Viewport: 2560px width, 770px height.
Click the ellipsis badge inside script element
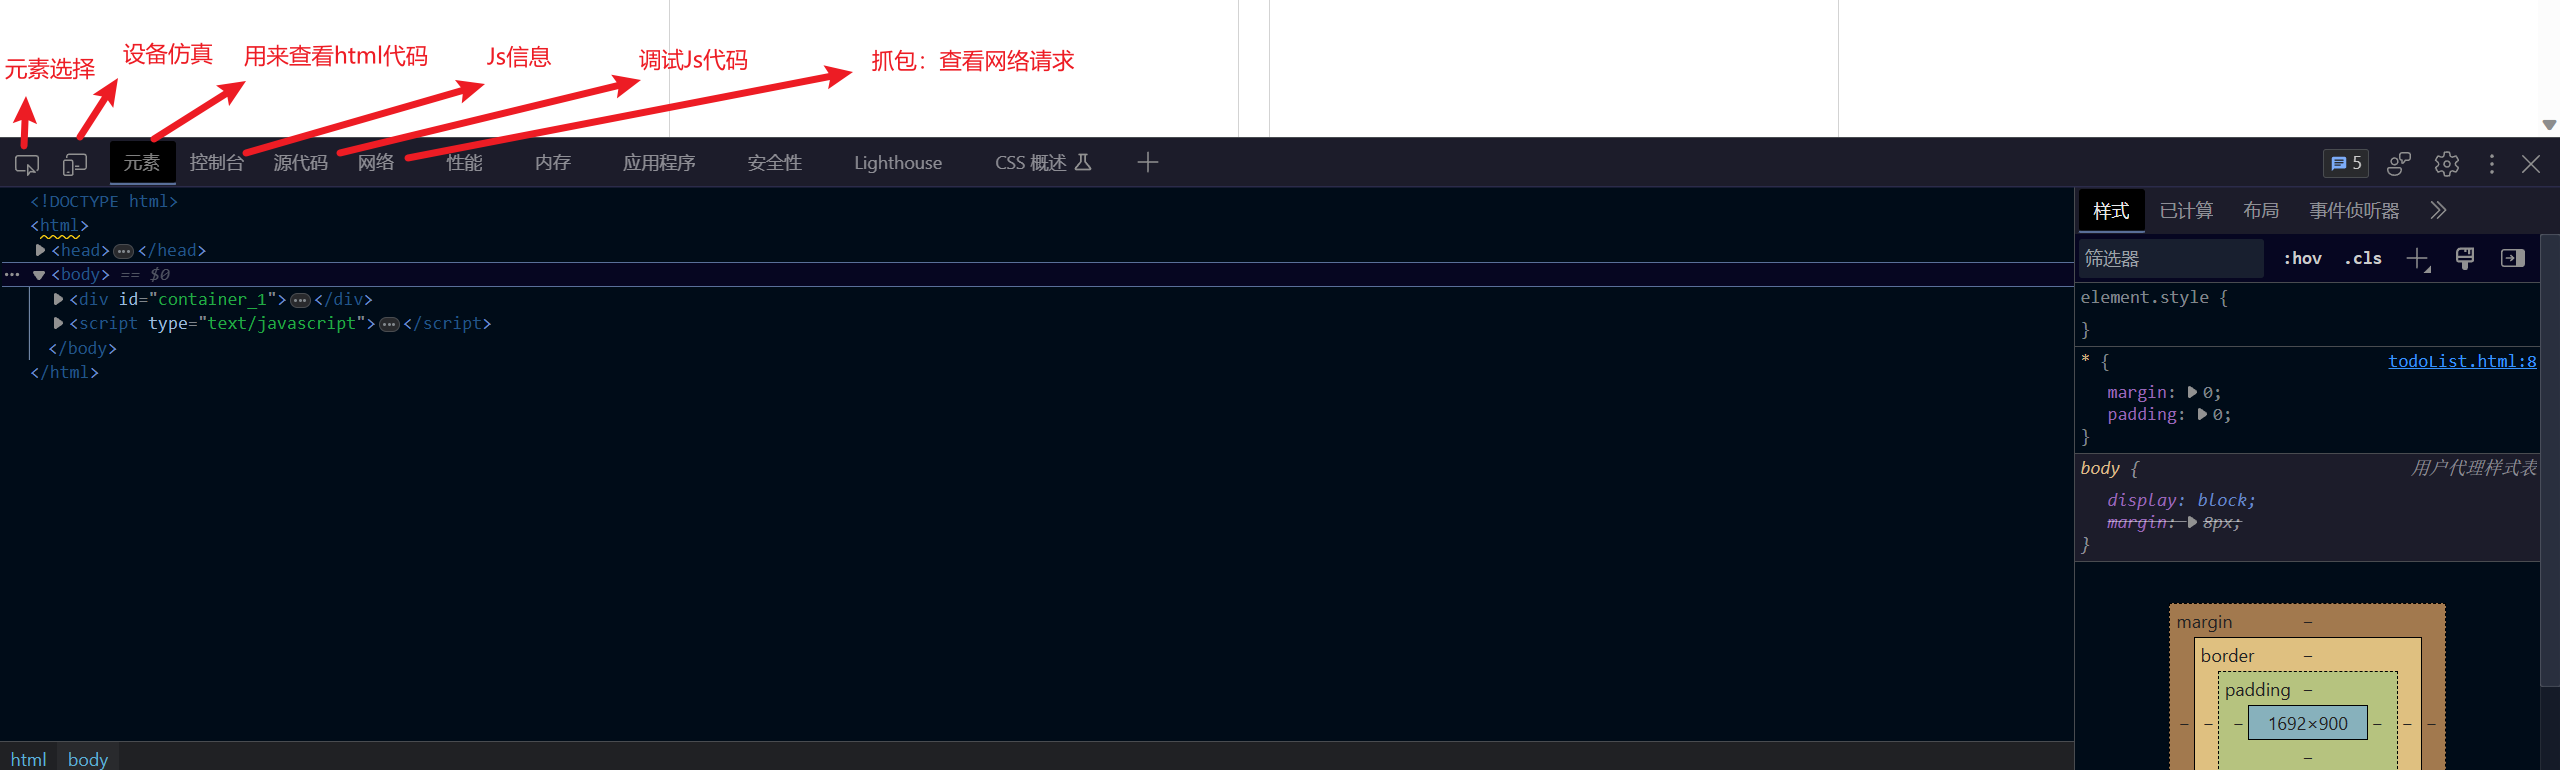pos(389,324)
